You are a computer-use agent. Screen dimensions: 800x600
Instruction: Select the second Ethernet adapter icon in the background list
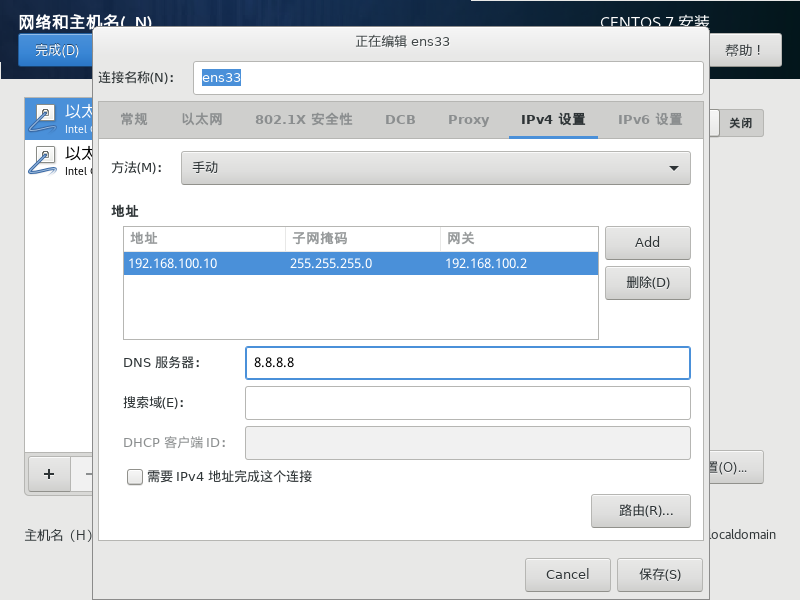(x=43, y=160)
